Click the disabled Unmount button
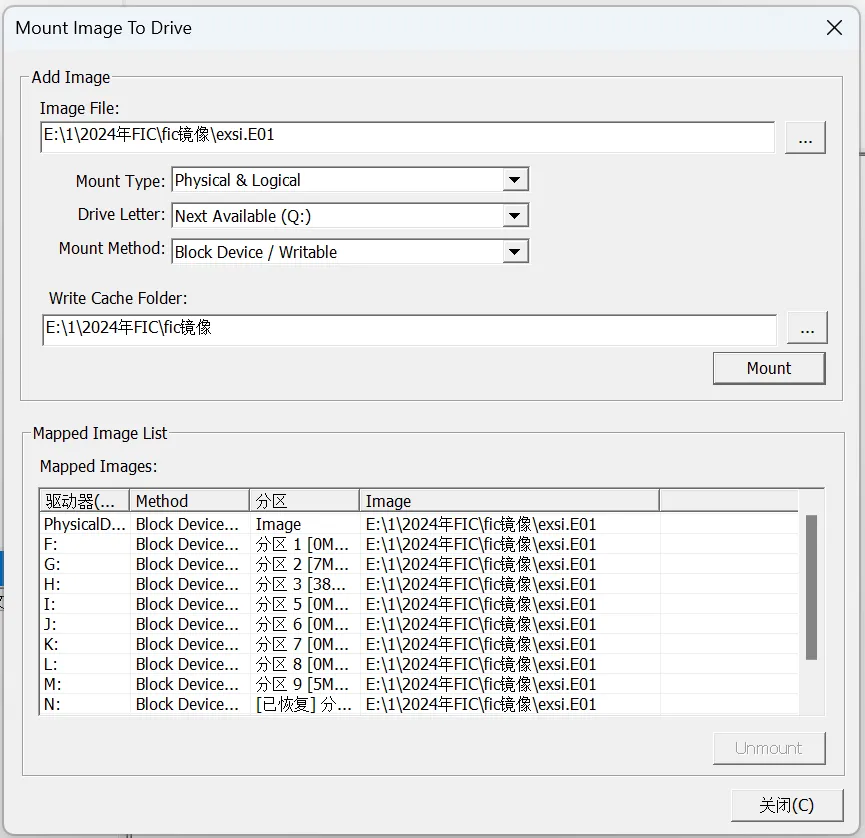This screenshot has width=865, height=838. [x=769, y=748]
